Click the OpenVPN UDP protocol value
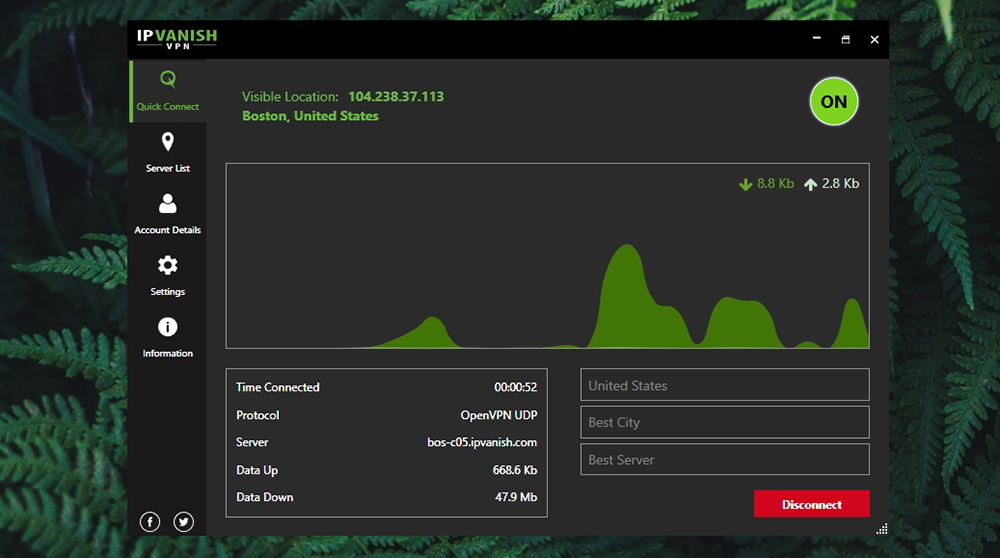Viewport: 1000px width, 558px height. (x=499, y=415)
